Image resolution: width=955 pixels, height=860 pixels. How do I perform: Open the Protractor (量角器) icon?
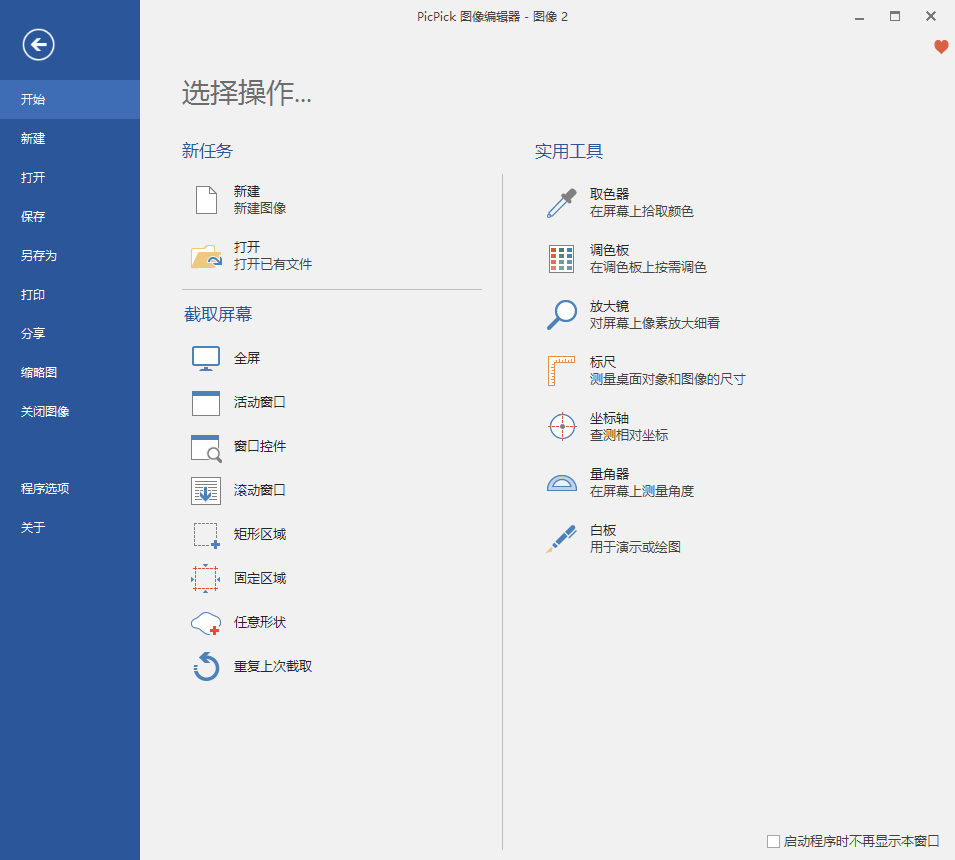562,483
